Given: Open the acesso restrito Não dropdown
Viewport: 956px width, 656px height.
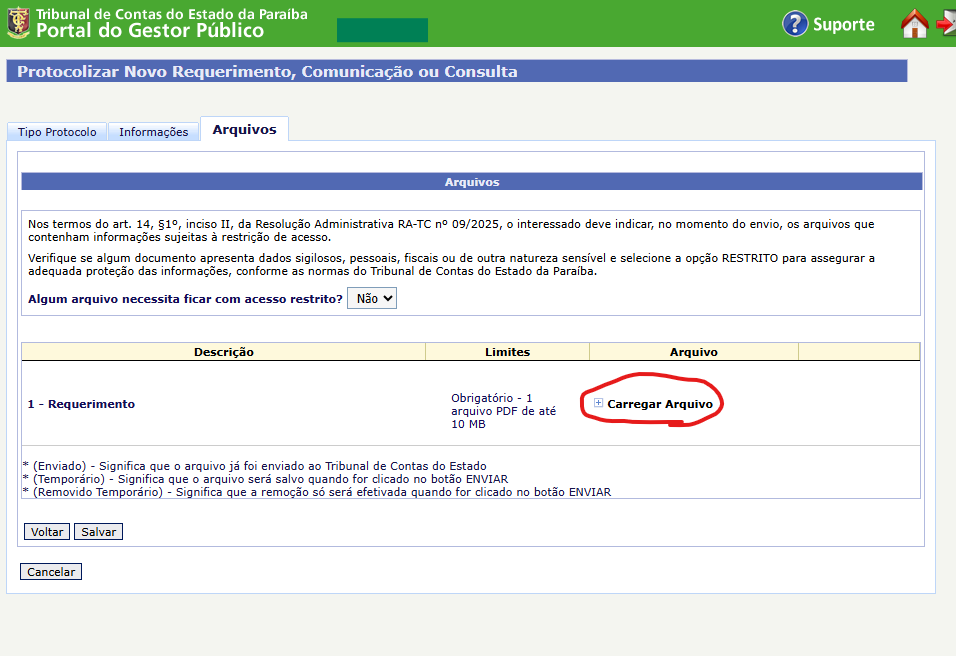Looking at the screenshot, I should tap(372, 298).
